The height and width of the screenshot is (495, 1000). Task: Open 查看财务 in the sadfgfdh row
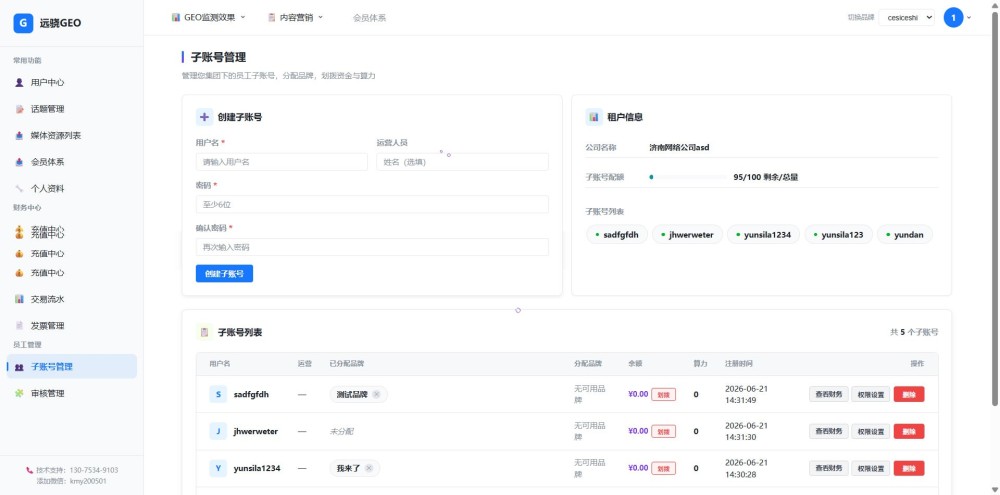click(x=829, y=394)
